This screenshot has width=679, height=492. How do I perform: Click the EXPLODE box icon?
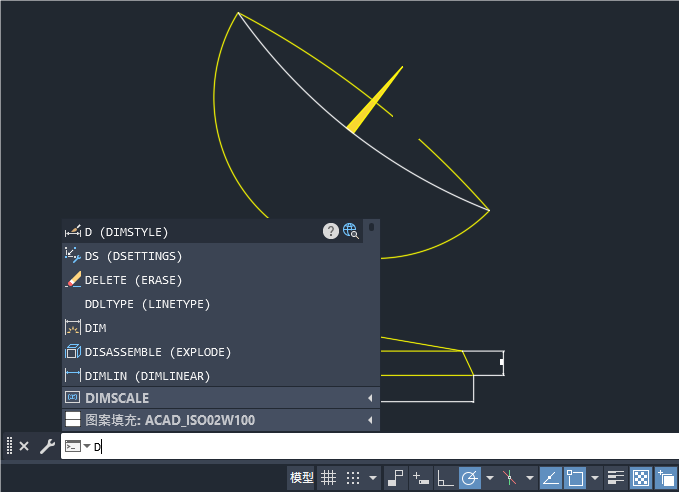[x=73, y=351]
